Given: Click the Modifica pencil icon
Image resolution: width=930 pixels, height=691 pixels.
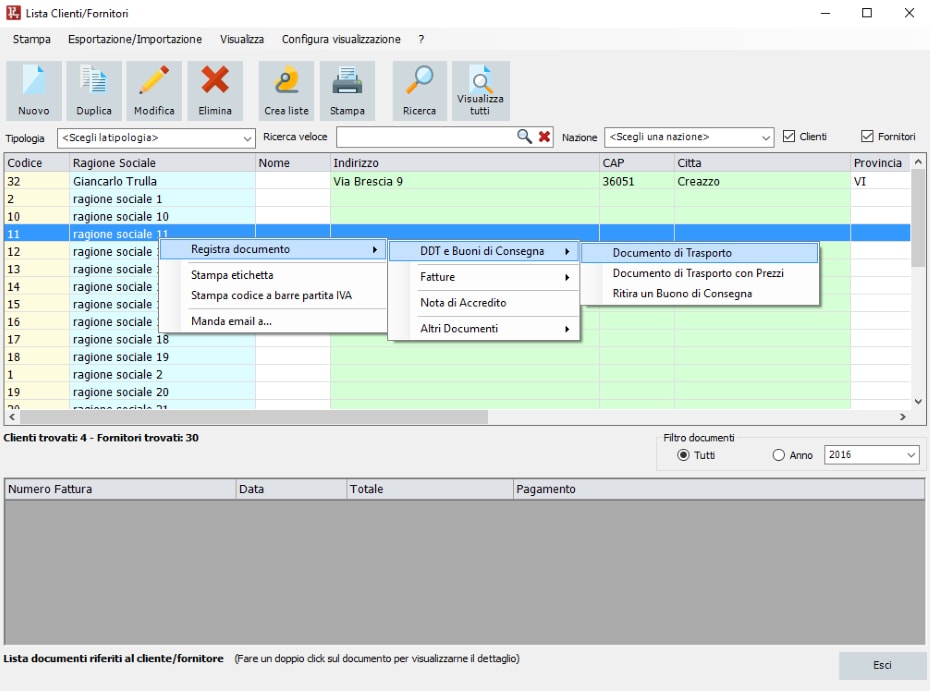Looking at the screenshot, I should 154,91.
